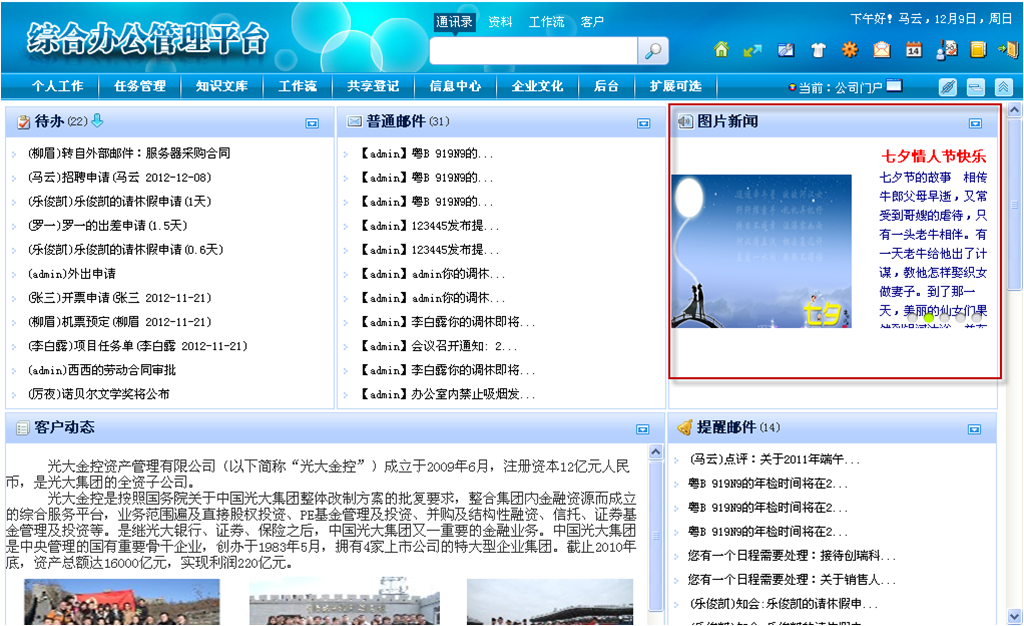
Task: Open reminder 您有一个日程需要处理：接待创瑞科
Action: coord(792,556)
